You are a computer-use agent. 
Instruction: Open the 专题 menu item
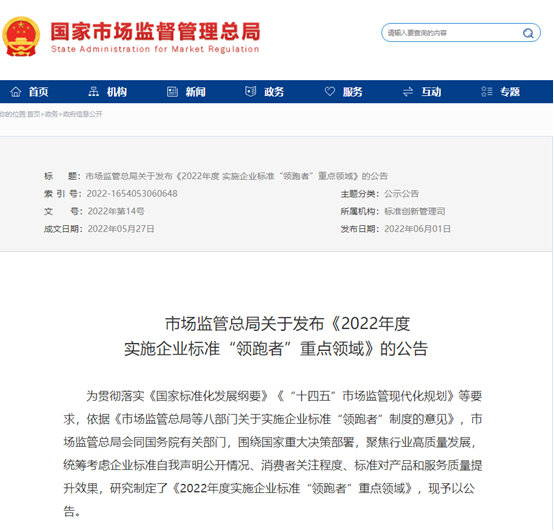(509, 92)
